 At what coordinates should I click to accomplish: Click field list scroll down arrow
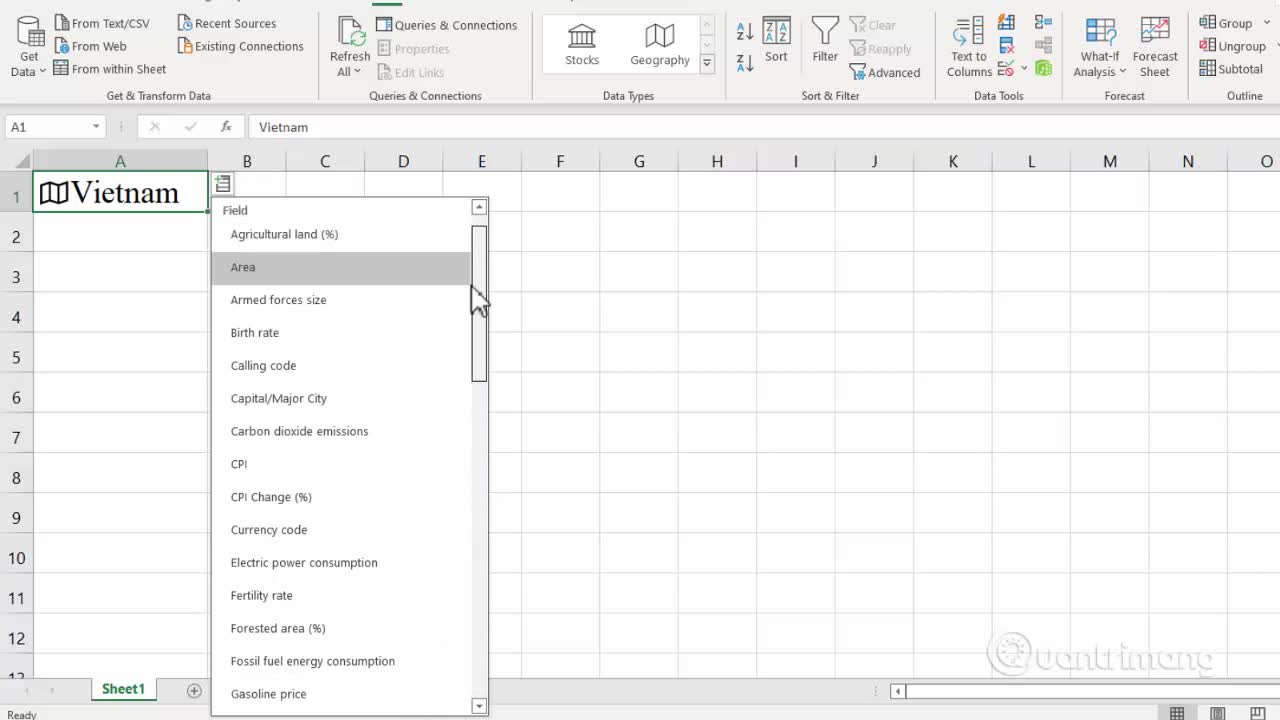pos(479,706)
